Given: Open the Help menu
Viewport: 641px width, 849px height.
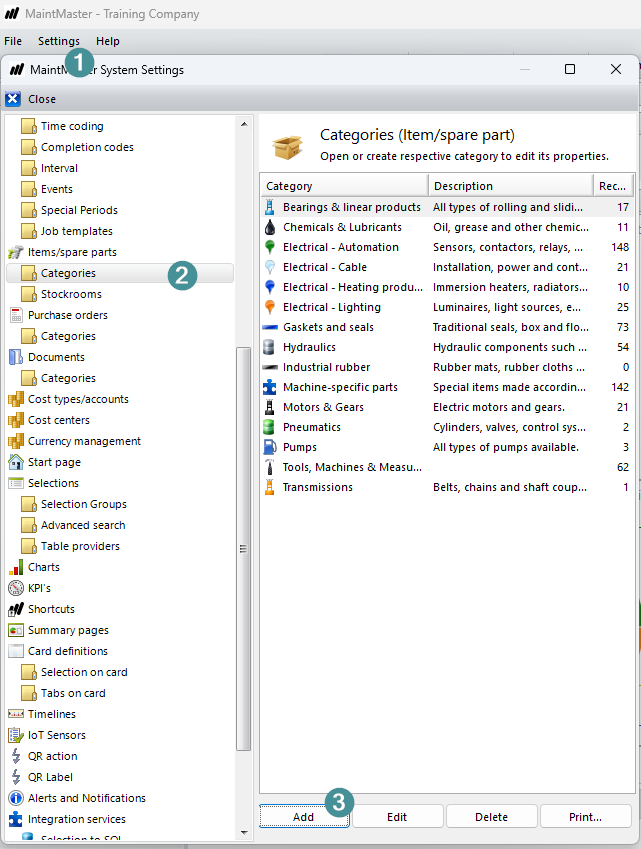Looking at the screenshot, I should pos(108,41).
